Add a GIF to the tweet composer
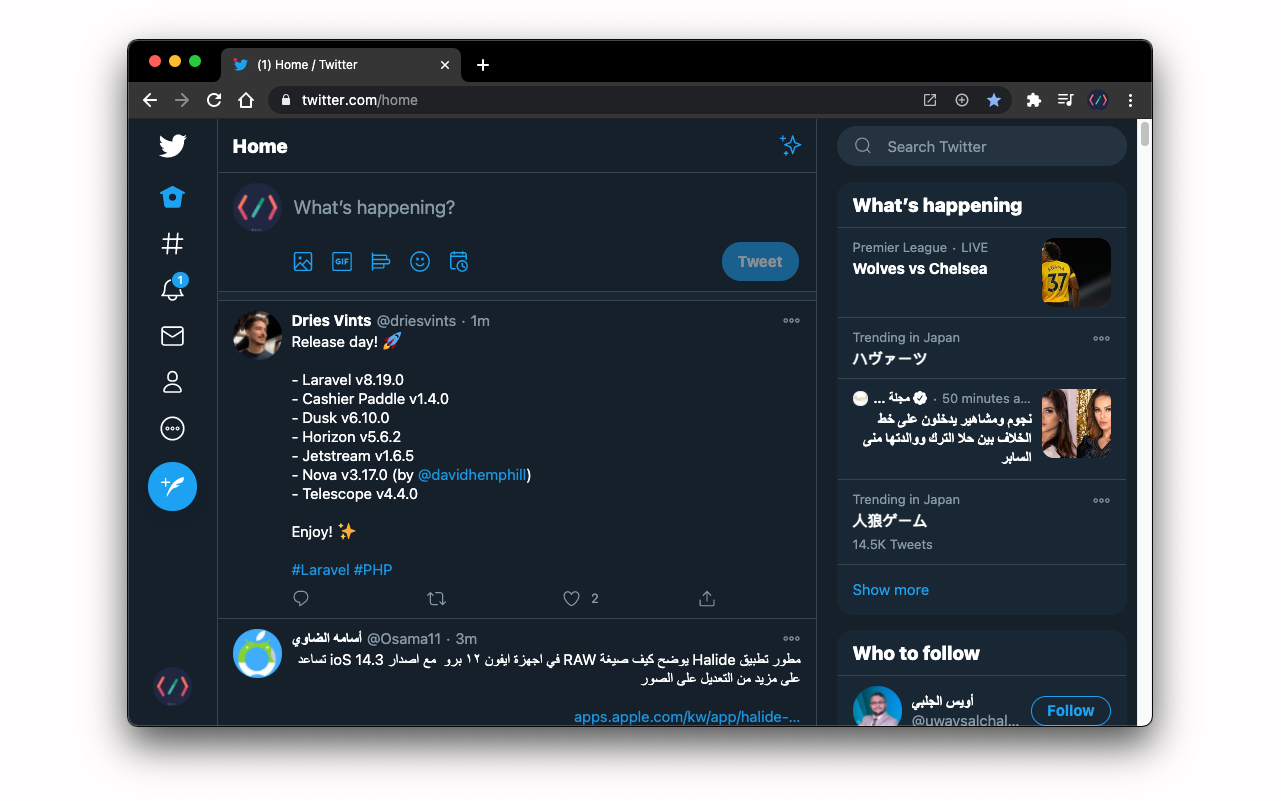Image resolution: width=1280 pixels, height=800 pixels. click(x=342, y=262)
